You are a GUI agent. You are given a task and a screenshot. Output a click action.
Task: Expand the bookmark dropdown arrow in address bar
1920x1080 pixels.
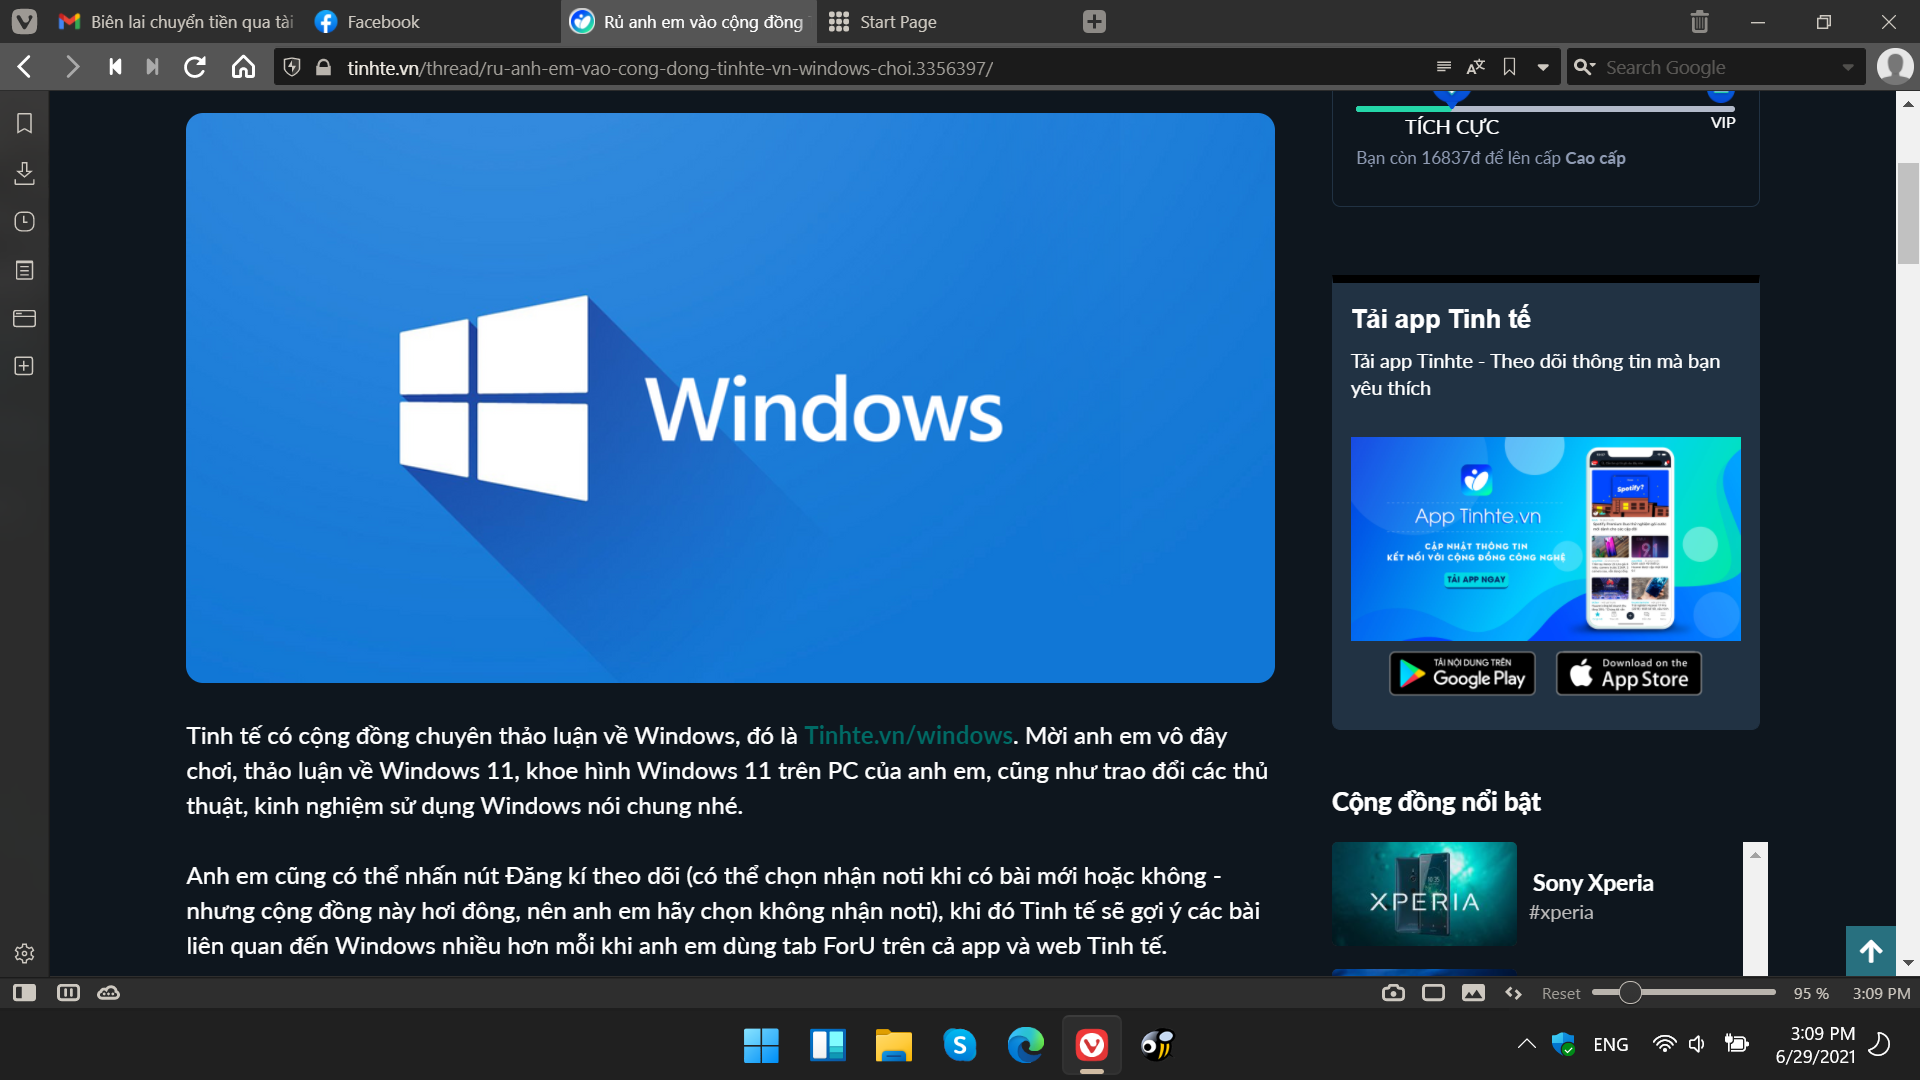click(x=1543, y=67)
